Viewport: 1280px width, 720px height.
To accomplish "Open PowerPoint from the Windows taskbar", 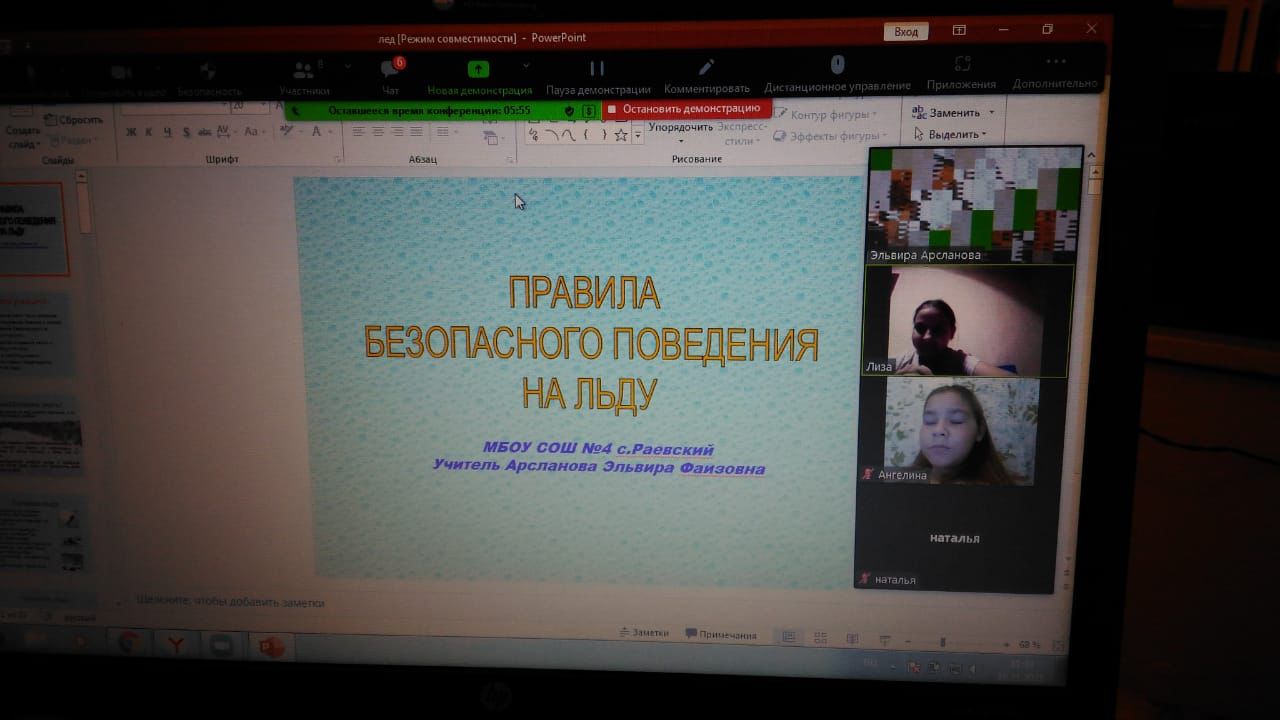I will [271, 647].
